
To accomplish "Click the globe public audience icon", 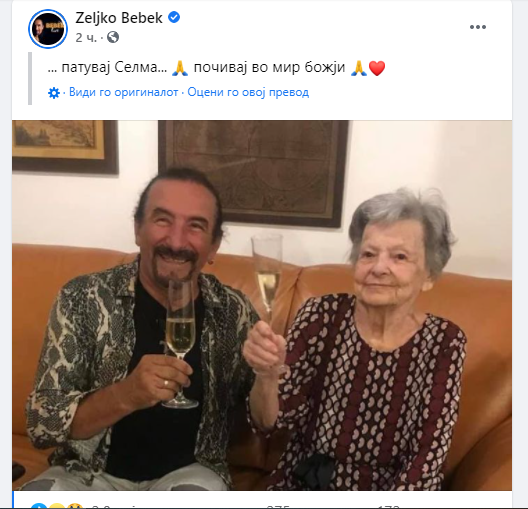I will click(113, 37).
